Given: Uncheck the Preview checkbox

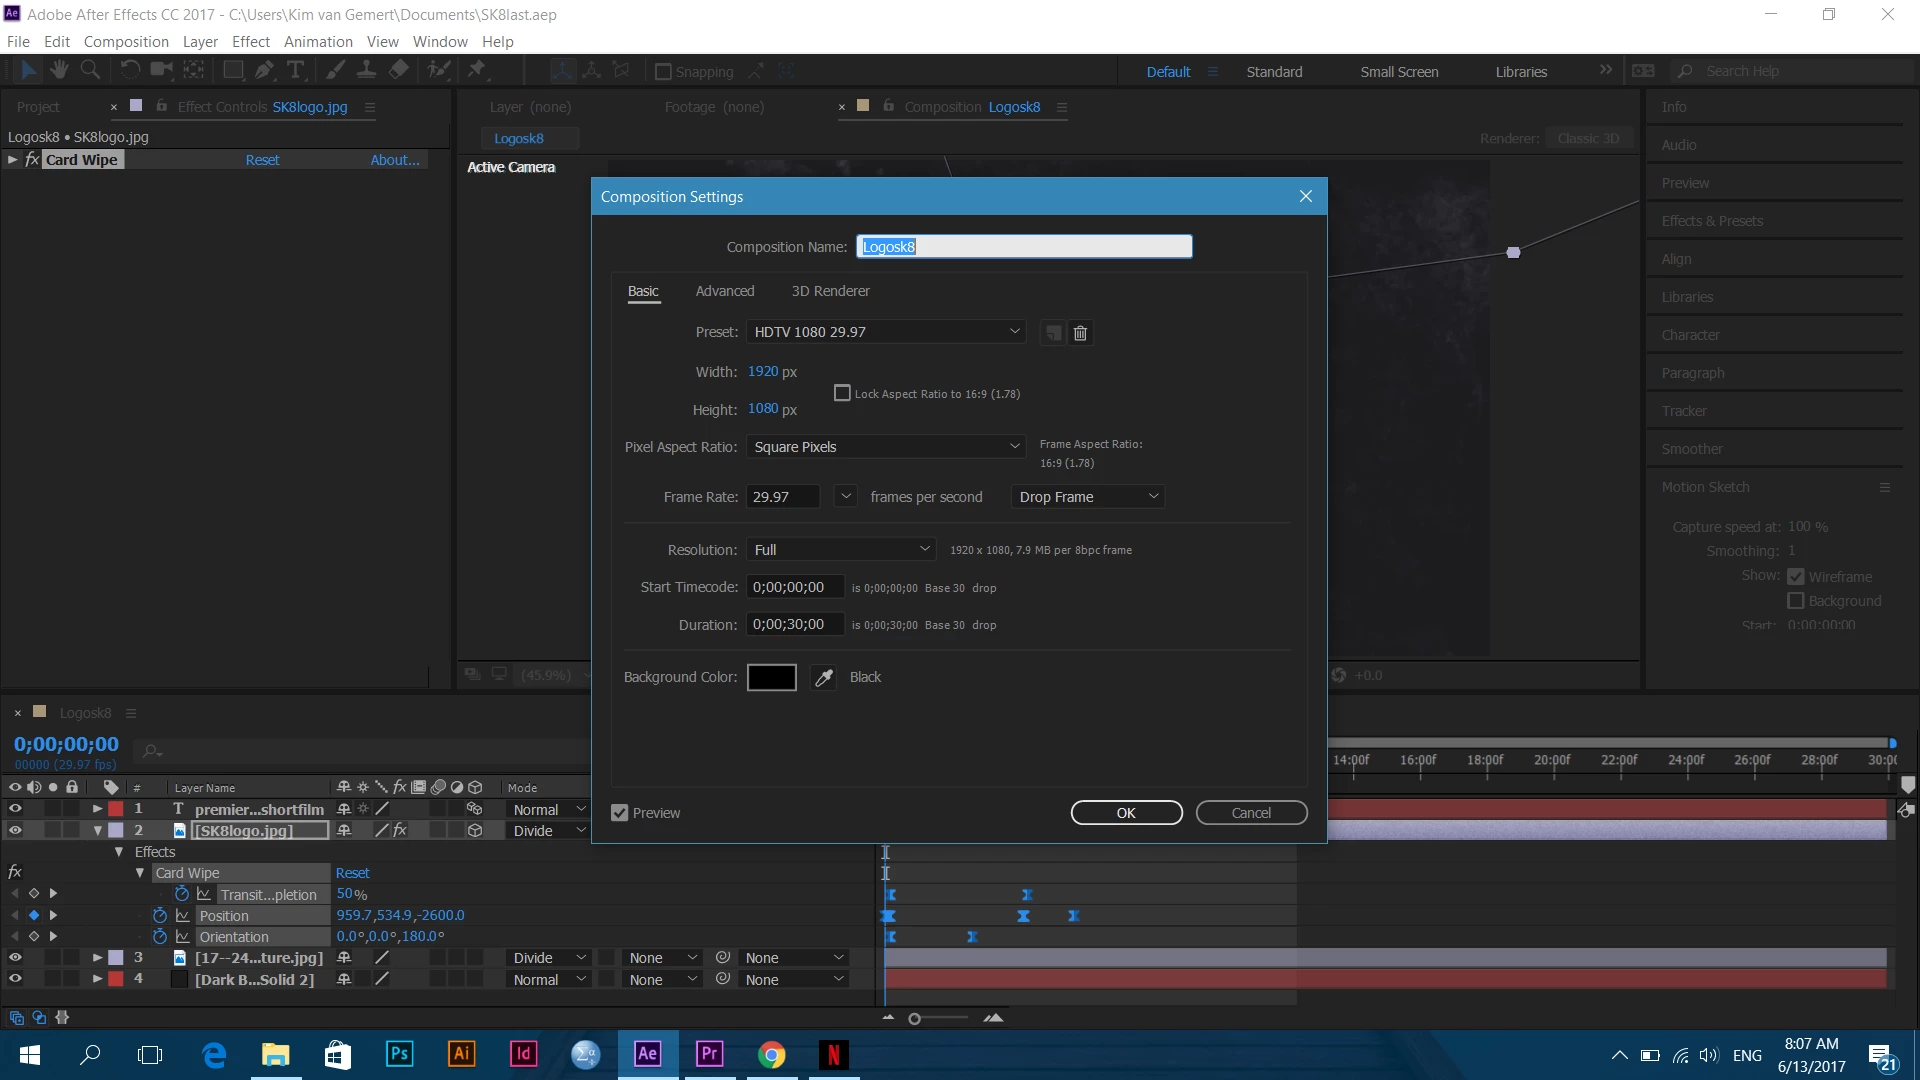Looking at the screenshot, I should [x=620, y=813].
